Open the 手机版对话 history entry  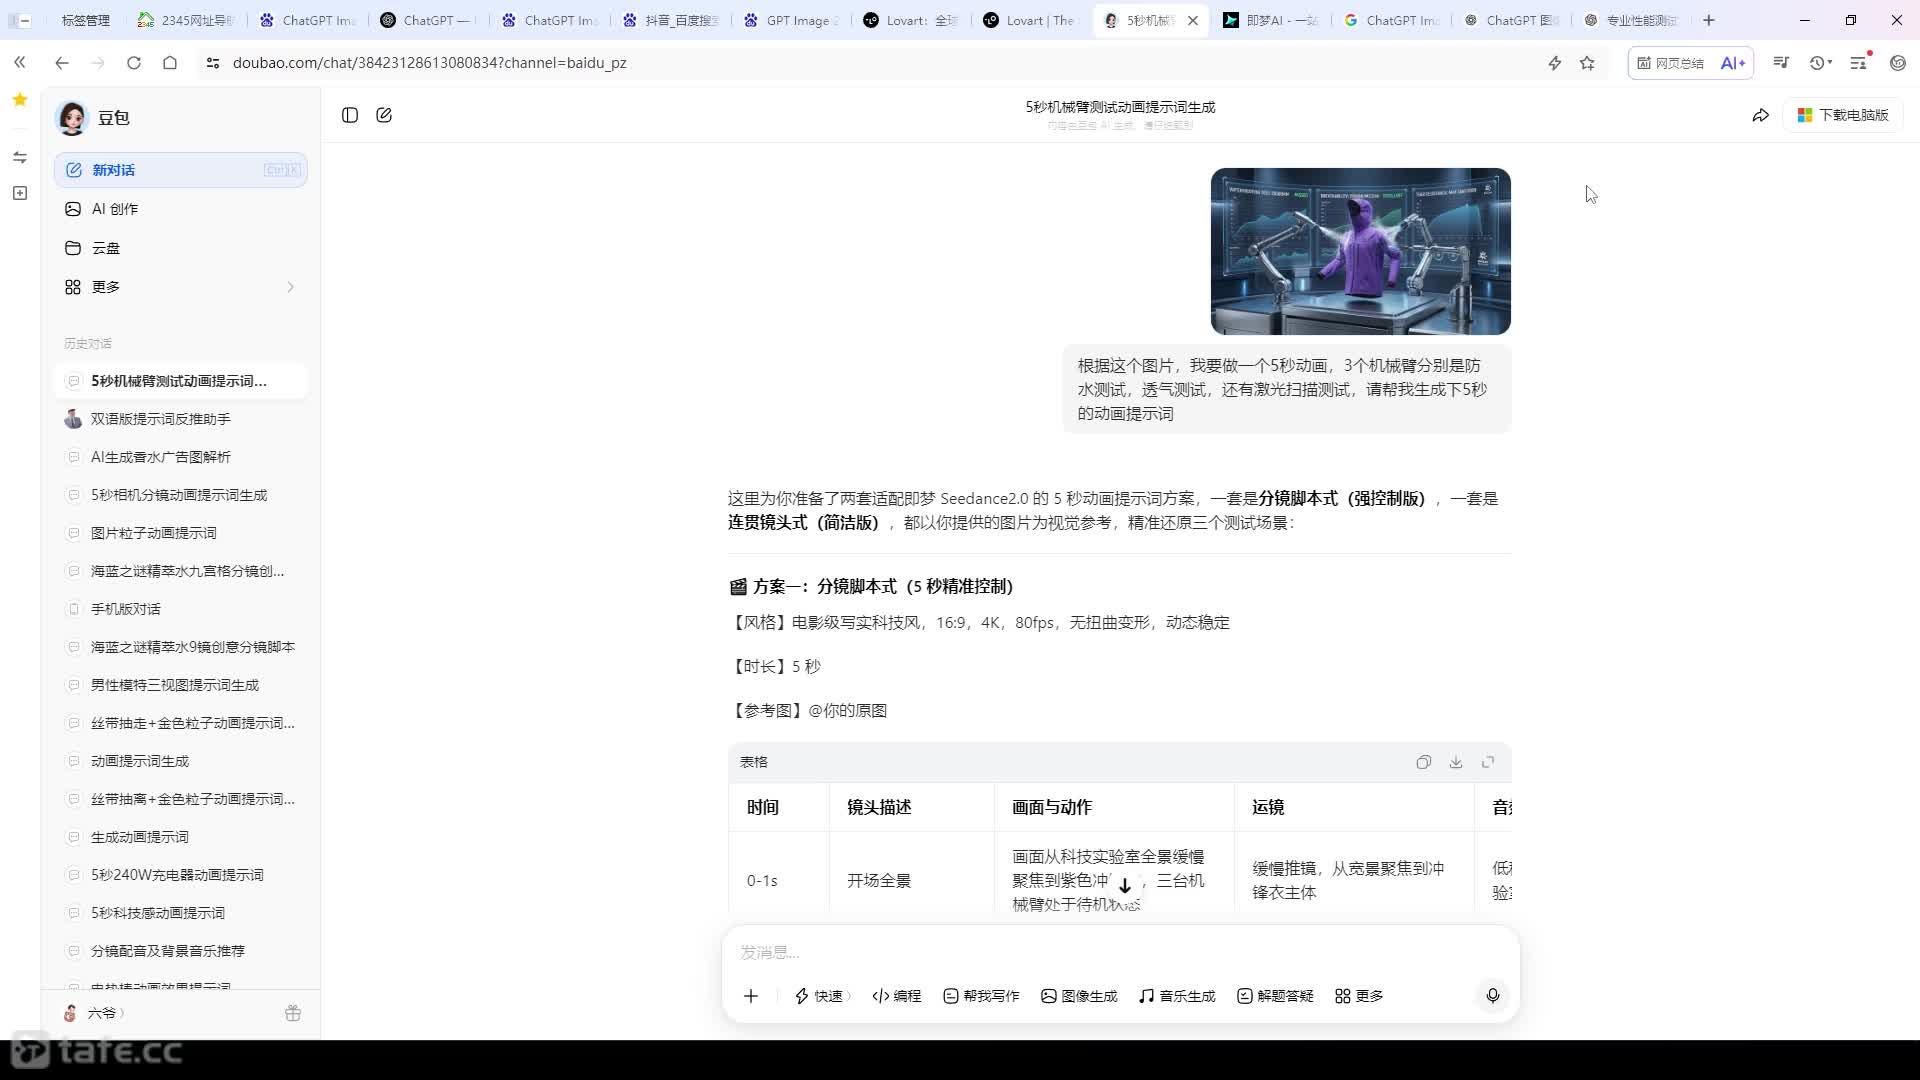click(181, 609)
